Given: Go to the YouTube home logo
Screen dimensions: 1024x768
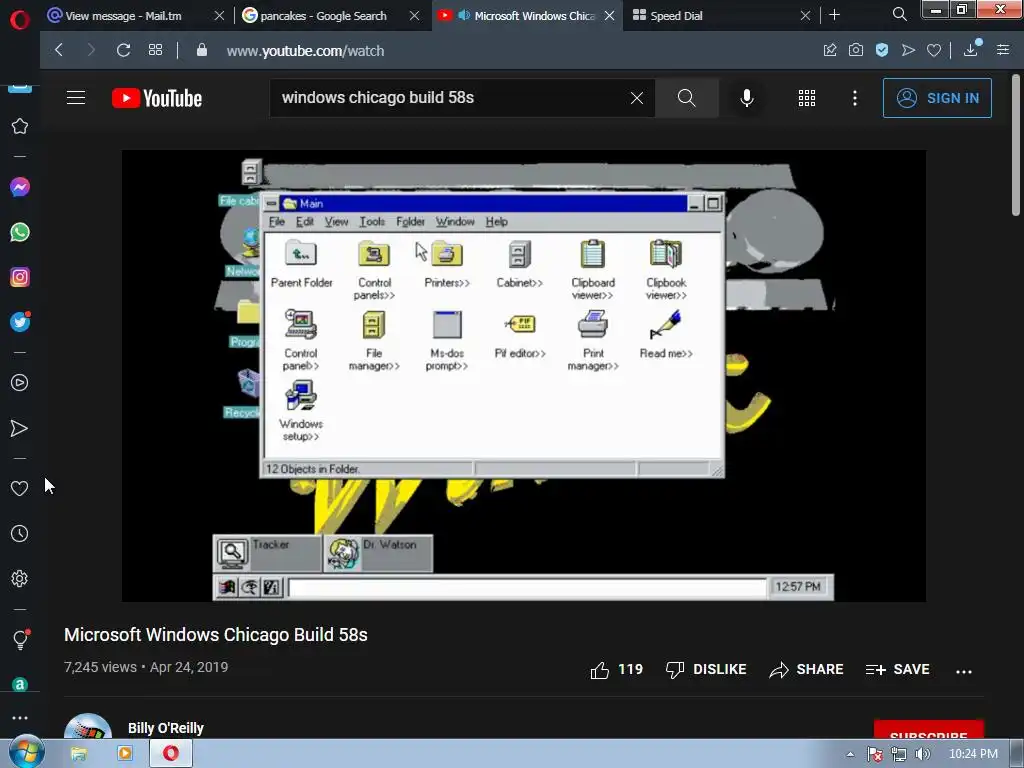Looking at the screenshot, I should [157, 98].
